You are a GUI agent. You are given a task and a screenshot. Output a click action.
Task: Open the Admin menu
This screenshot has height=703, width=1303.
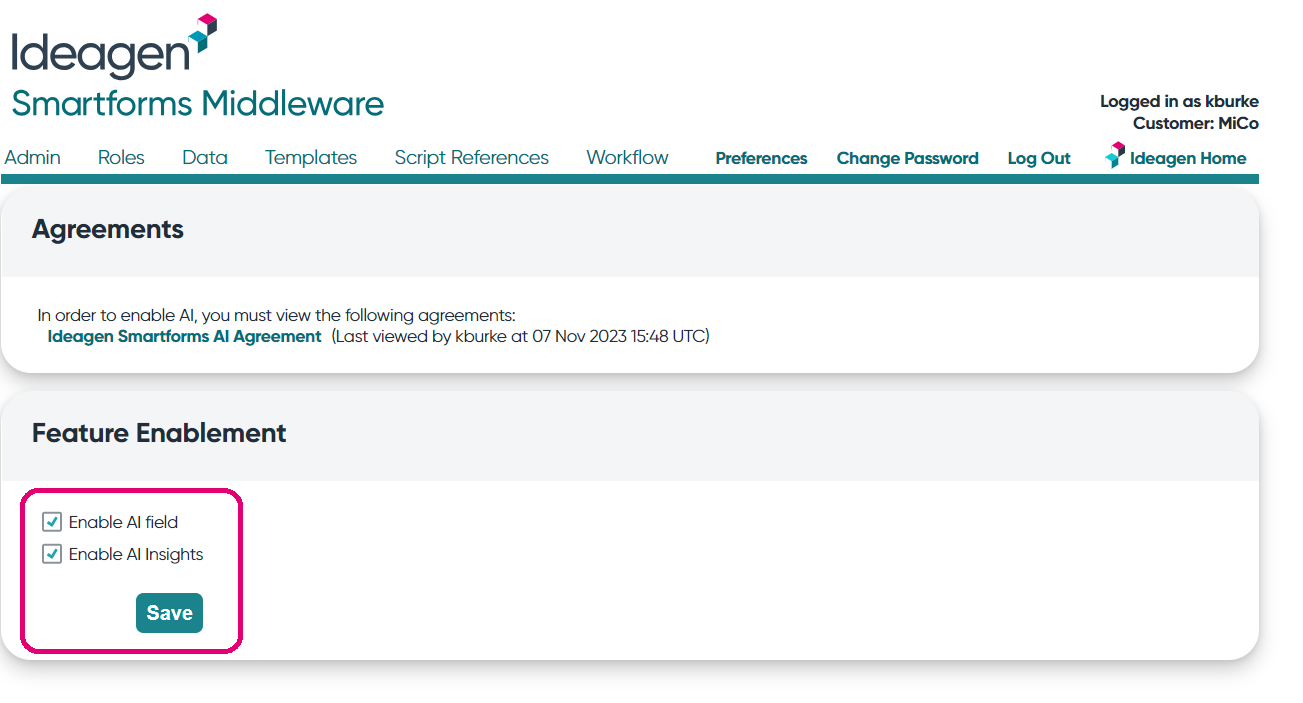tap(32, 157)
